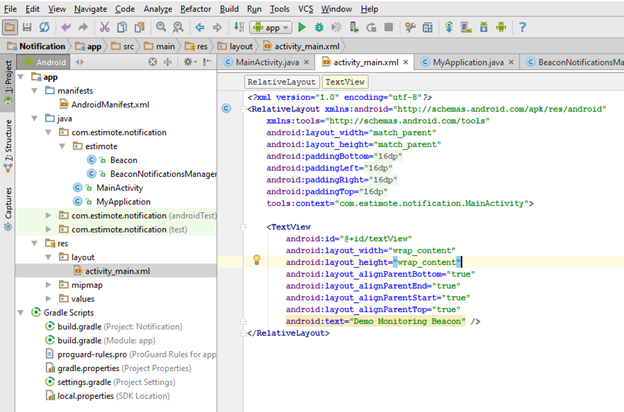Viewport: 624px width, 412px height.
Task: Click the TextView breadcrumb button
Action: point(345,82)
